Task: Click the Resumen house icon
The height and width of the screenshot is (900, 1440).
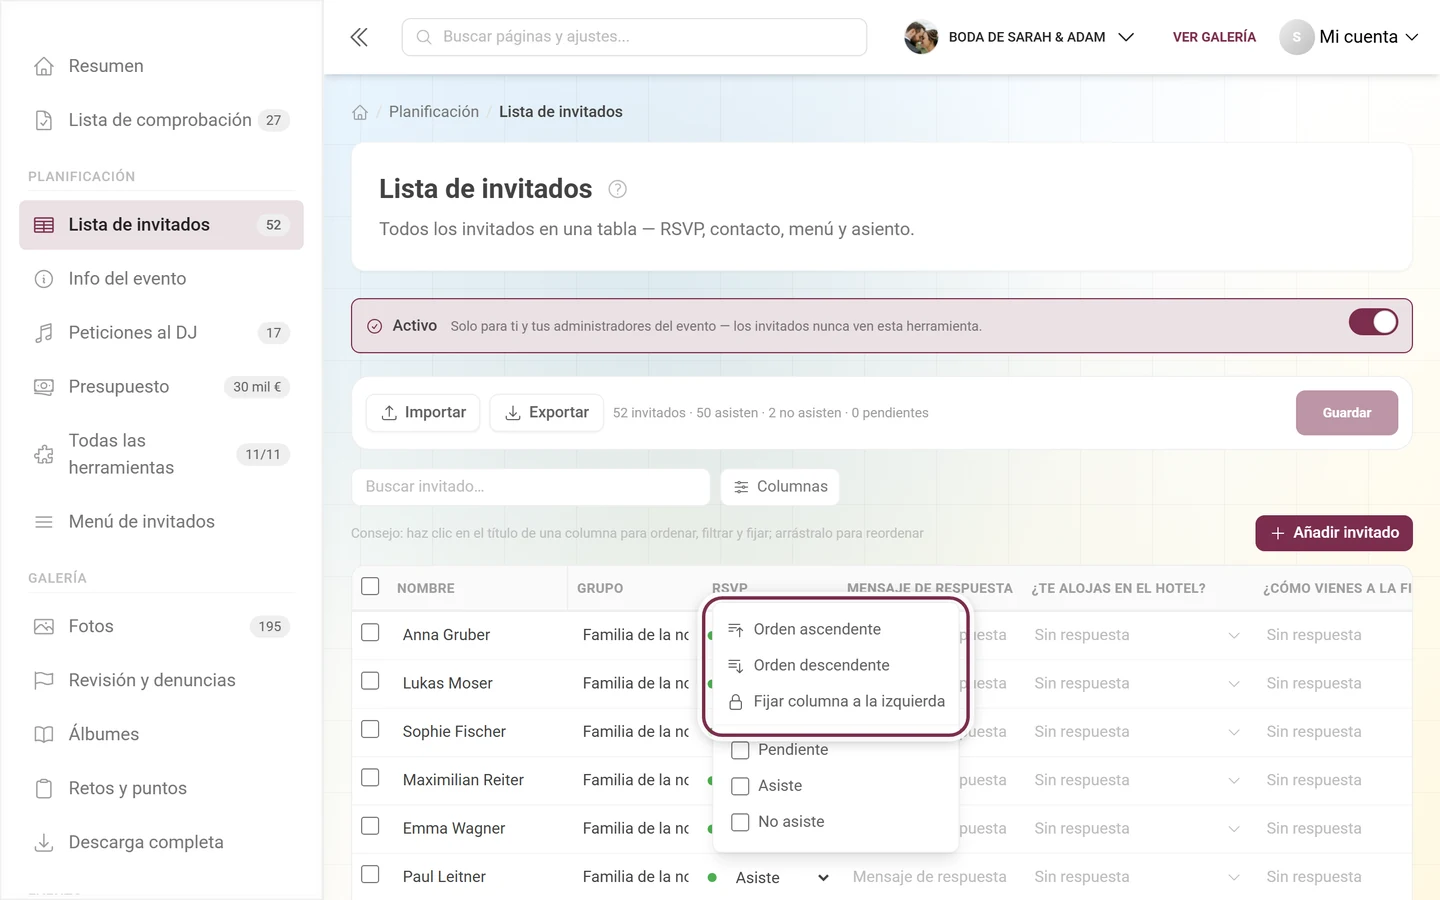Action: coord(44,66)
